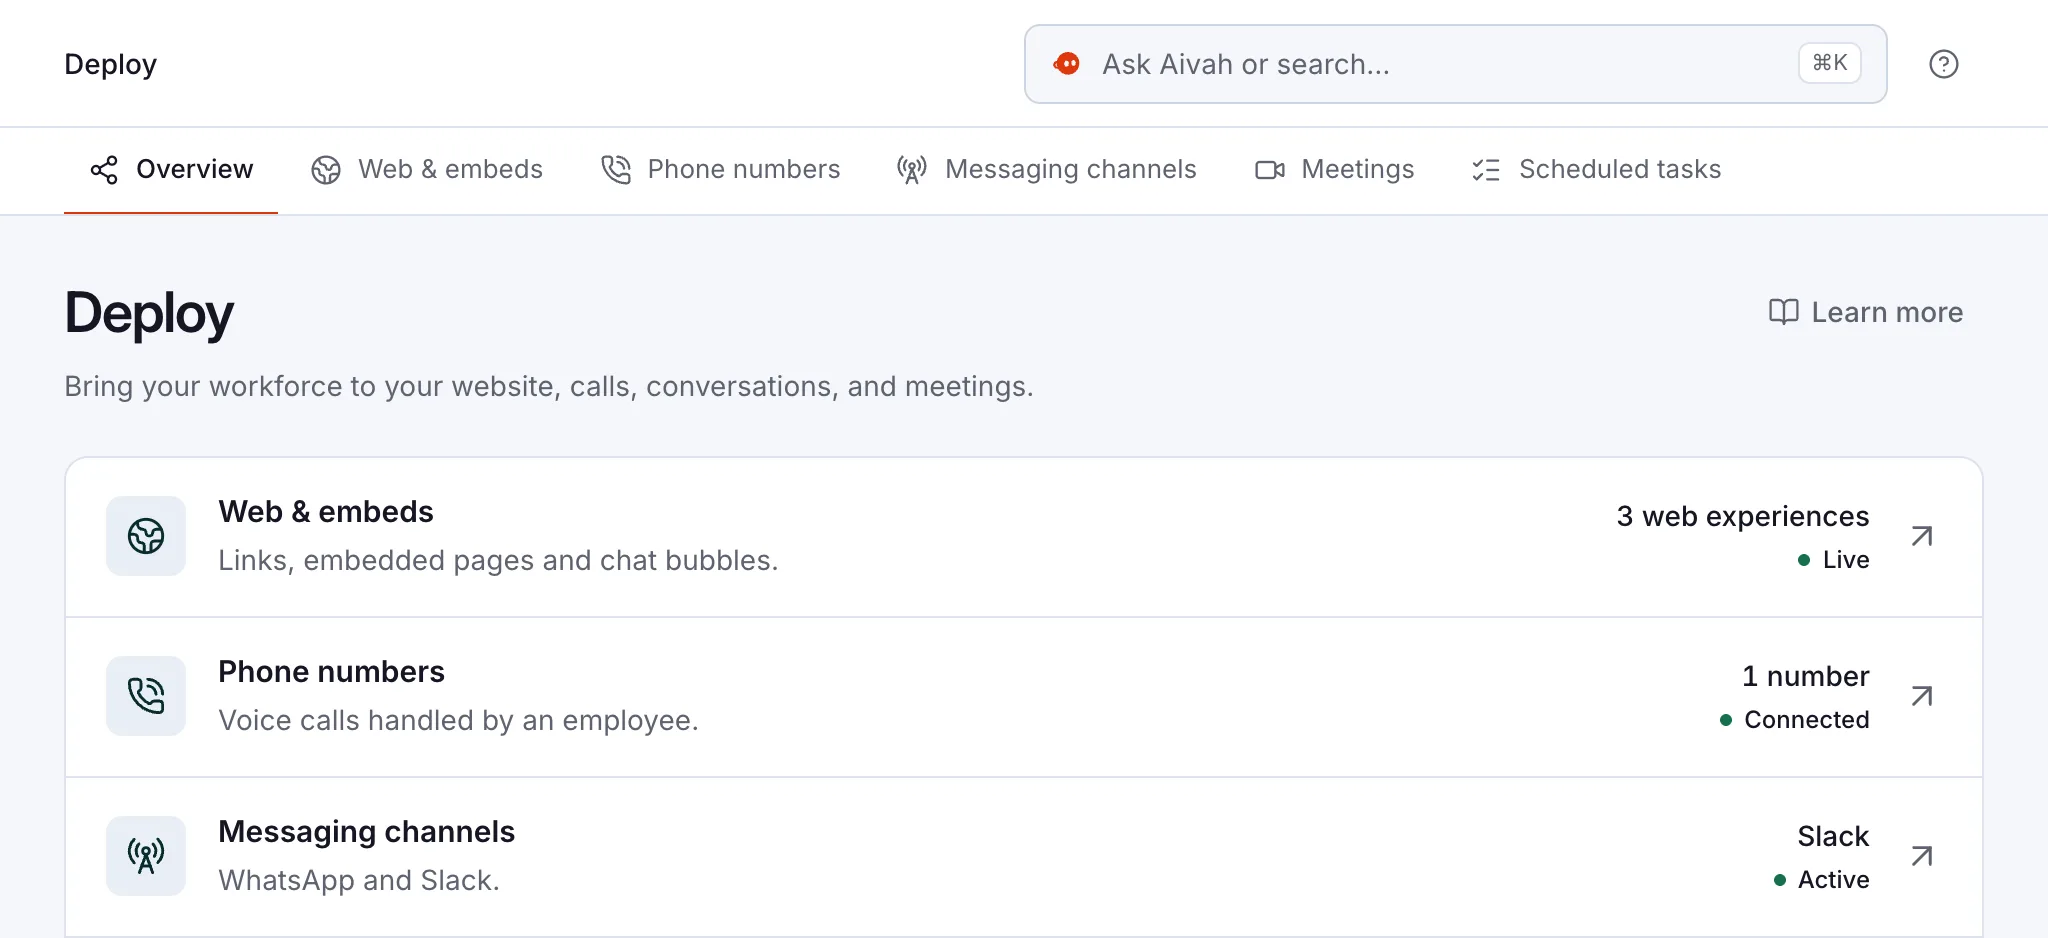The image size is (2048, 938).
Task: Click the Meetings tab camera icon
Action: pyautogui.click(x=1270, y=170)
